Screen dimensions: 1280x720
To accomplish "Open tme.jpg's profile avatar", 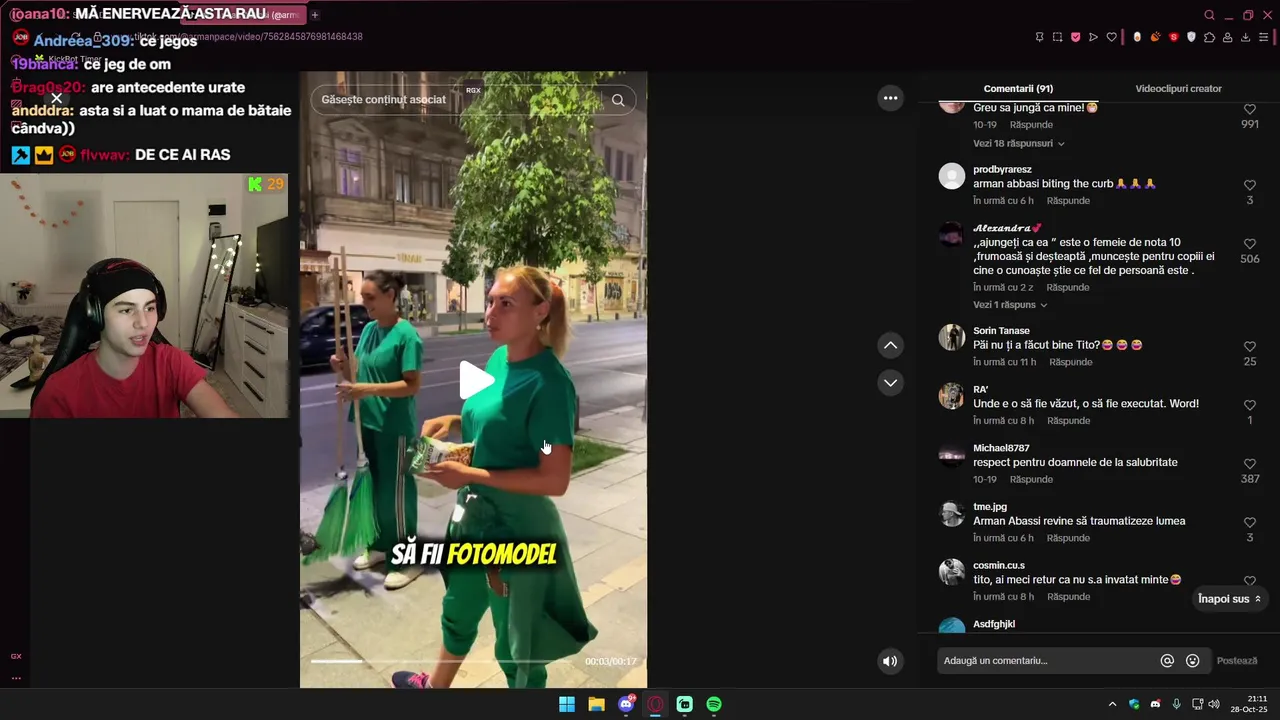I will (952, 514).
